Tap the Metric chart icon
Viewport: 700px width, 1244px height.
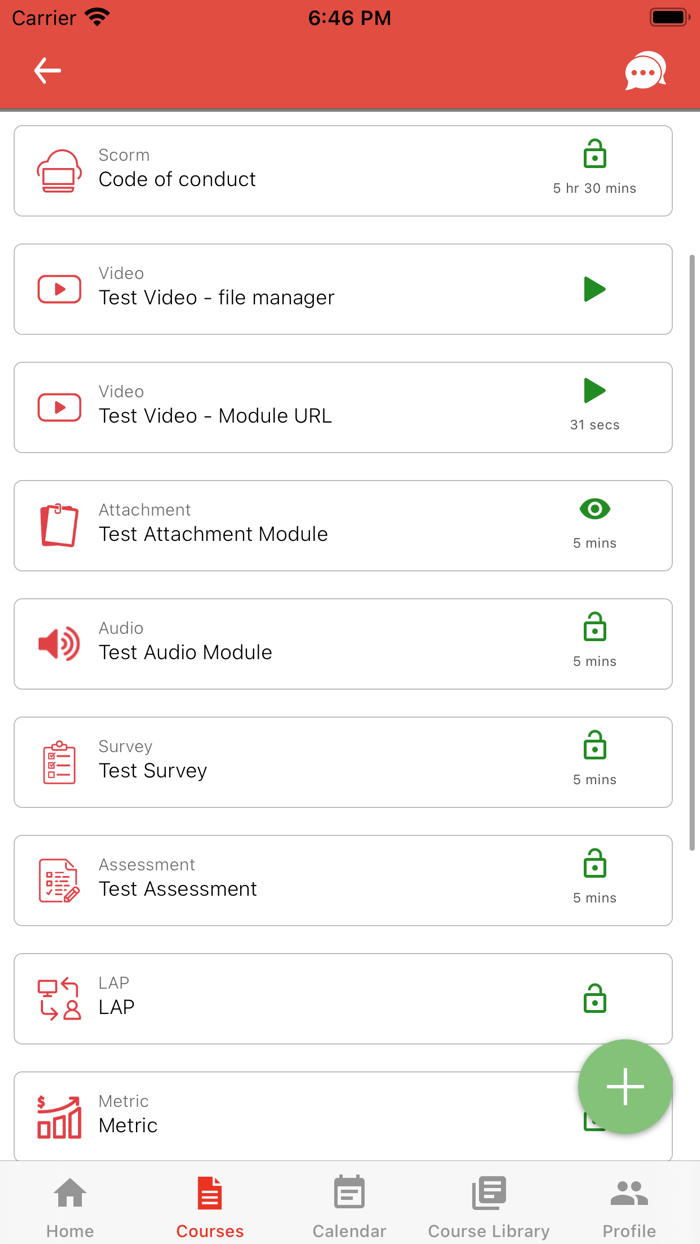(x=59, y=1116)
